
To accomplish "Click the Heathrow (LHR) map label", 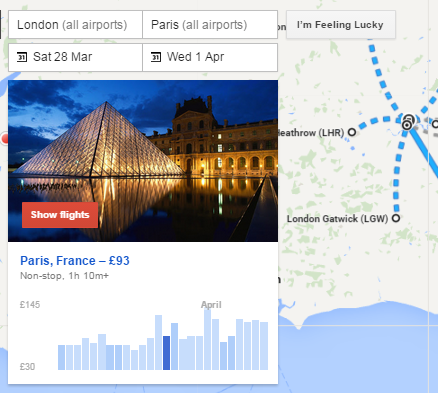I will pos(311,133).
